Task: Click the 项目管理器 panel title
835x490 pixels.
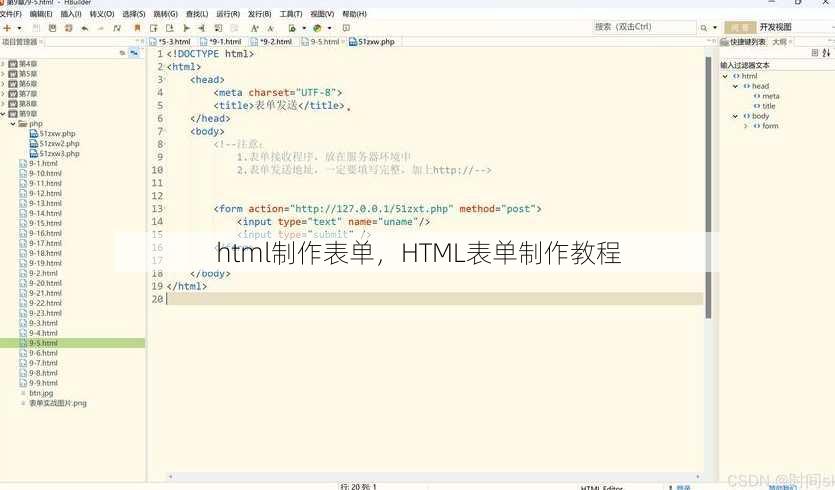Action: click(x=20, y=42)
